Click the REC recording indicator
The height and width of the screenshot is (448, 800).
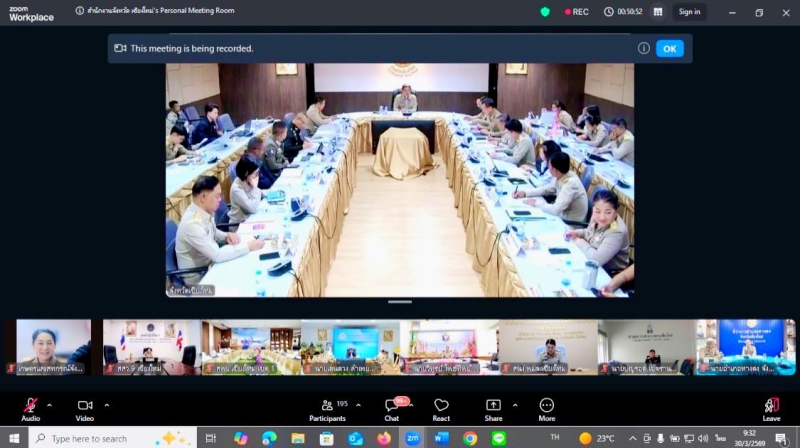577,12
